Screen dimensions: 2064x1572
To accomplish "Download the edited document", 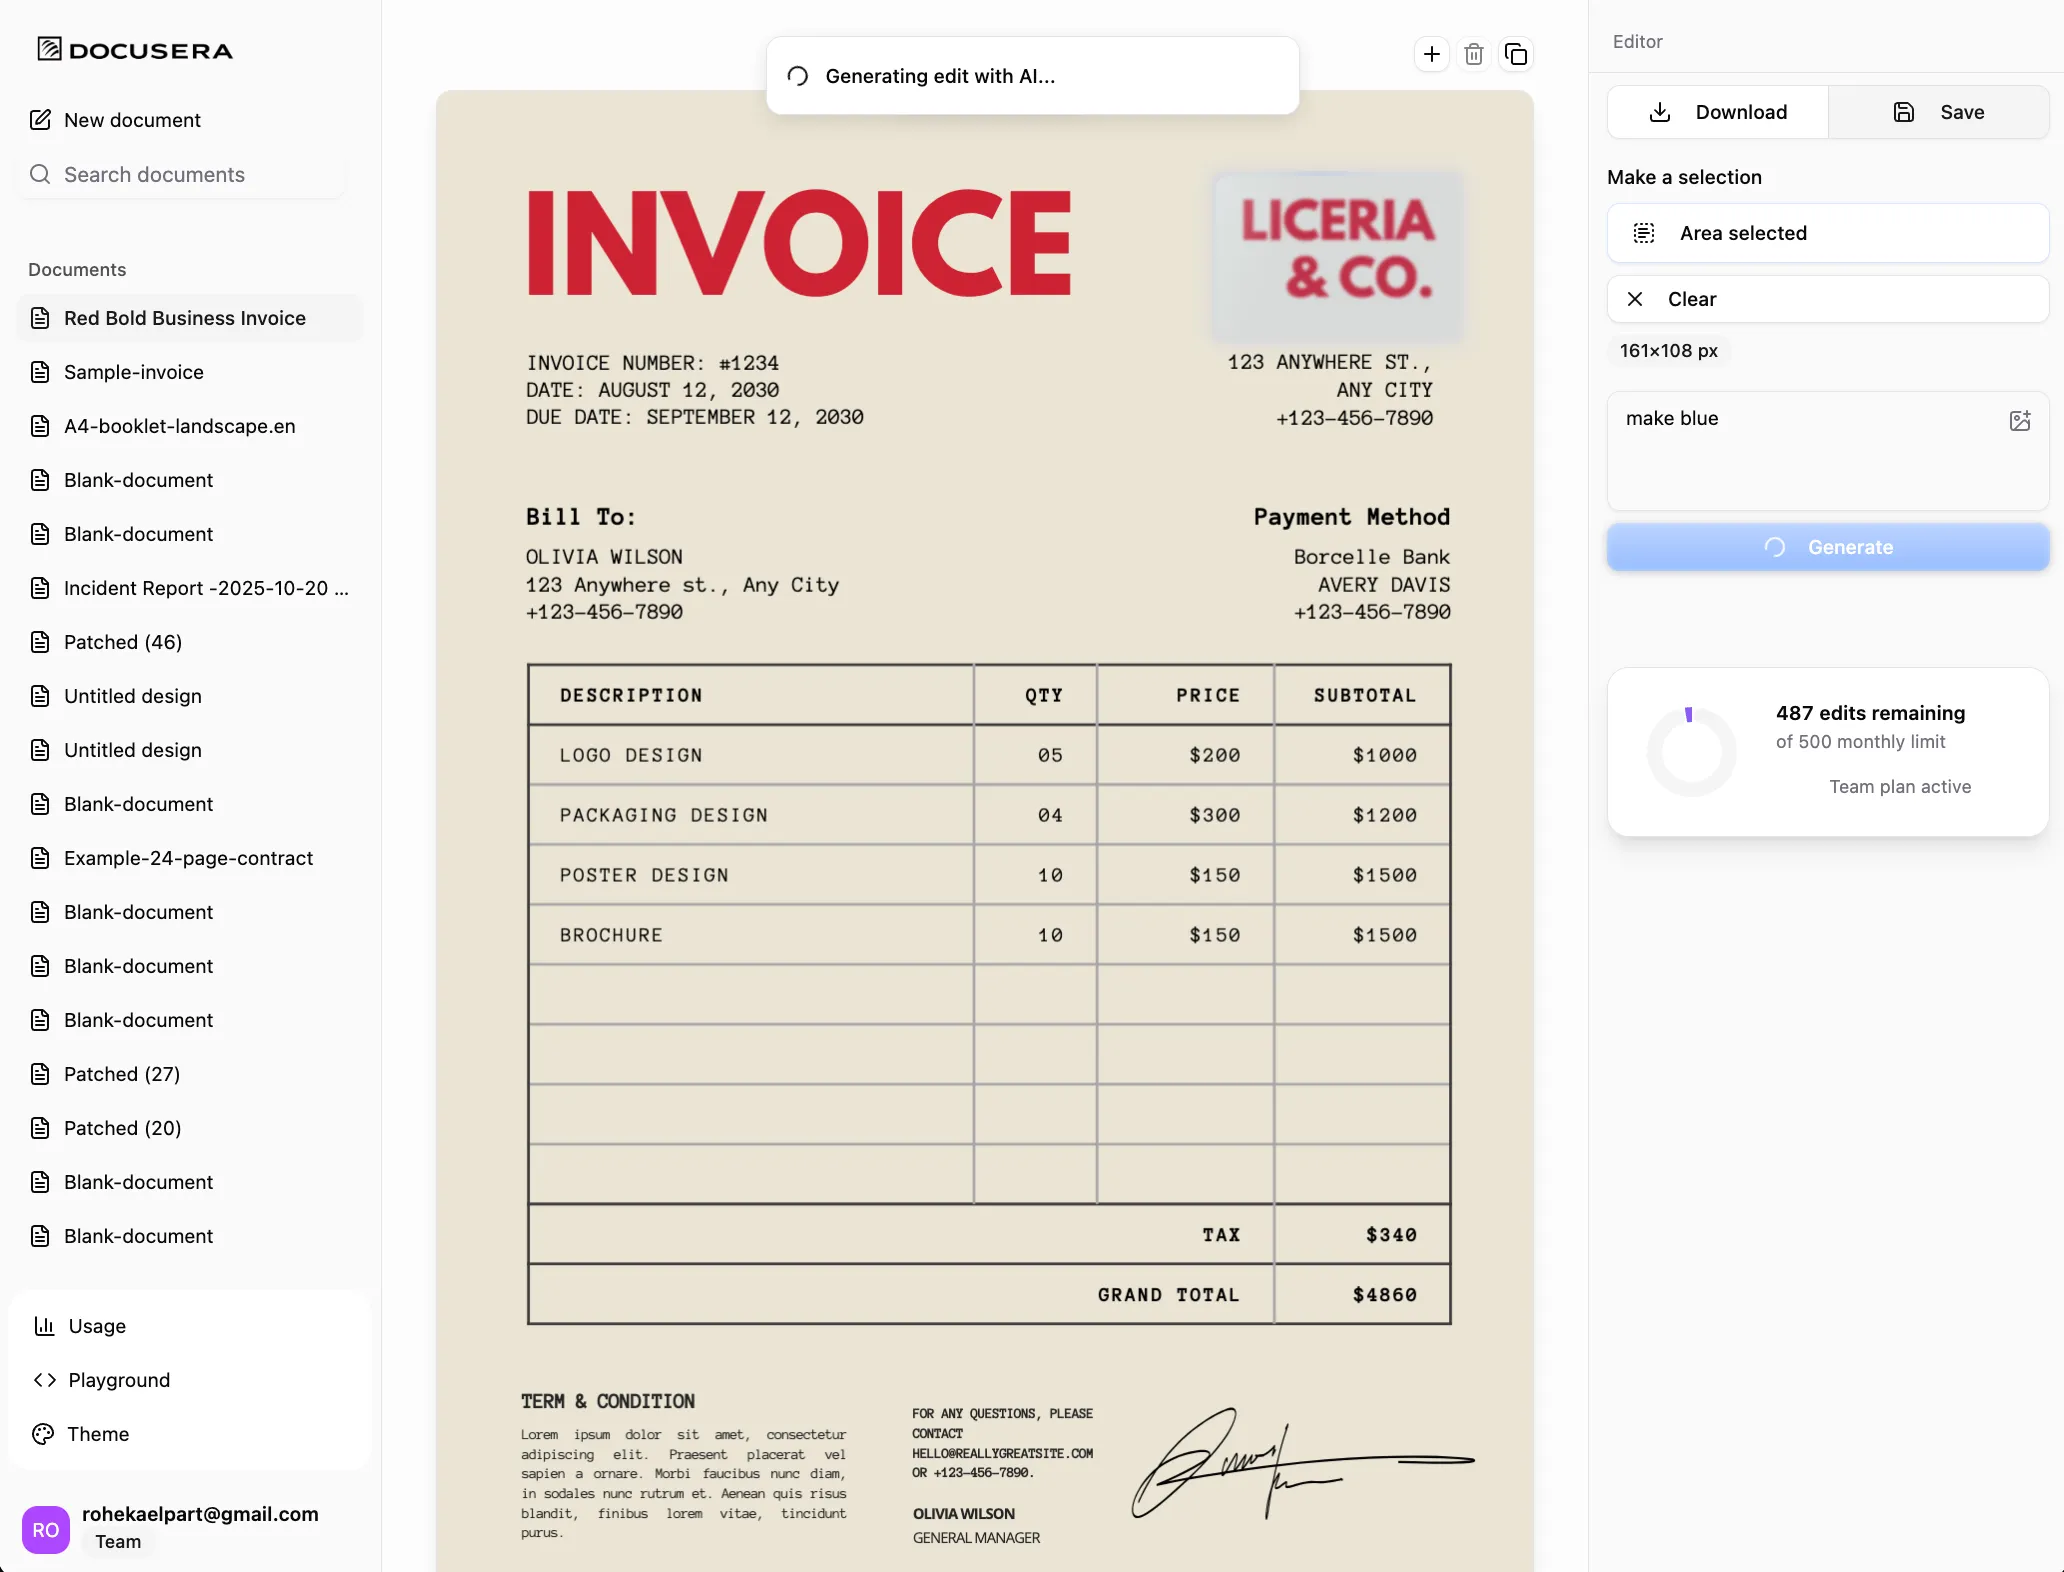I will pyautogui.click(x=1716, y=112).
